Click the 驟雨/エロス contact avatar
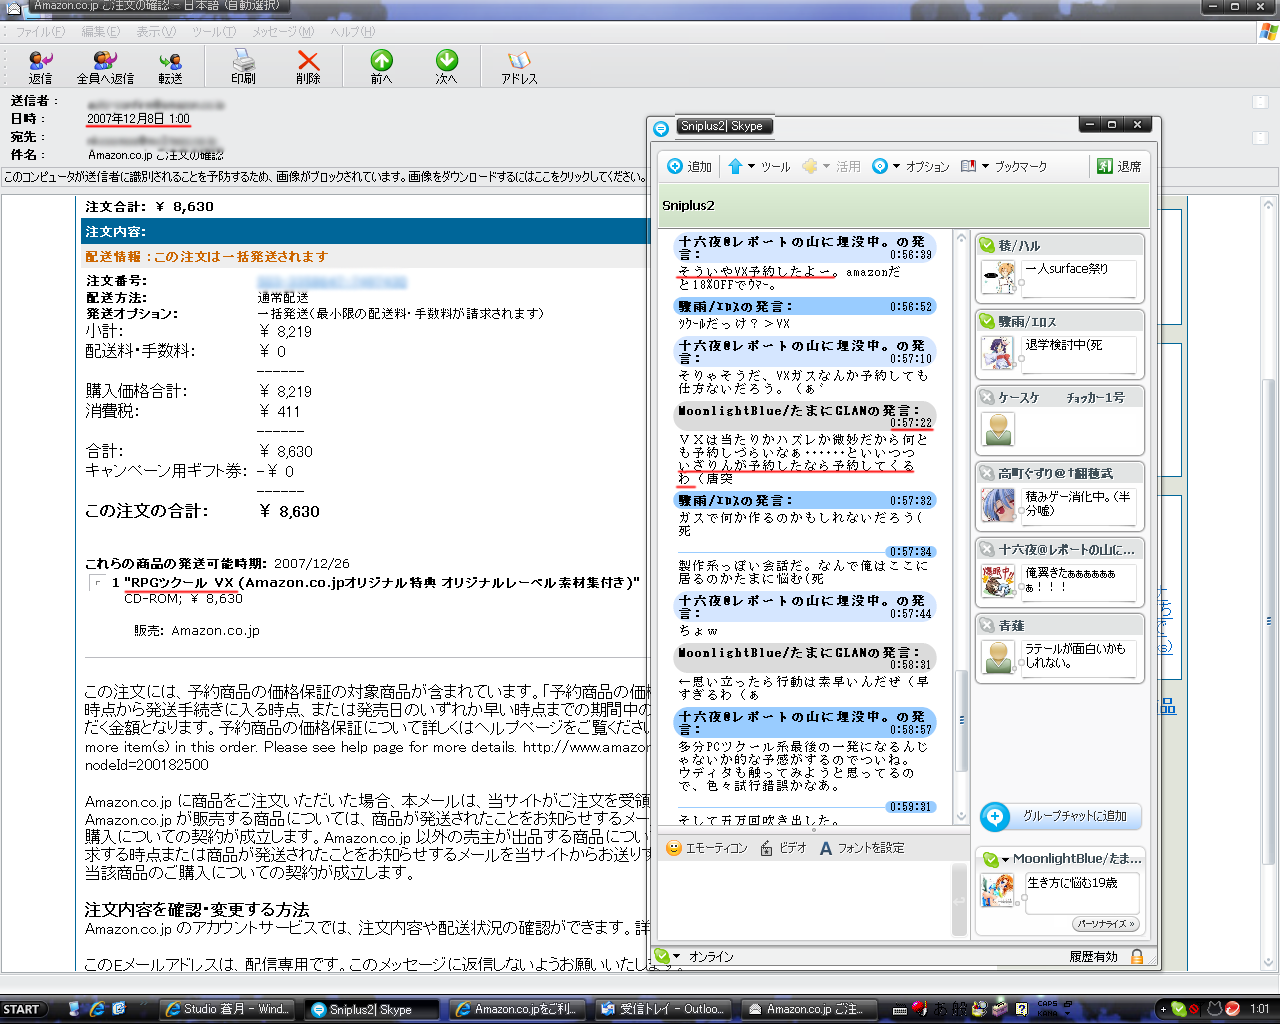This screenshot has width=1280, height=1024. coord(998,353)
